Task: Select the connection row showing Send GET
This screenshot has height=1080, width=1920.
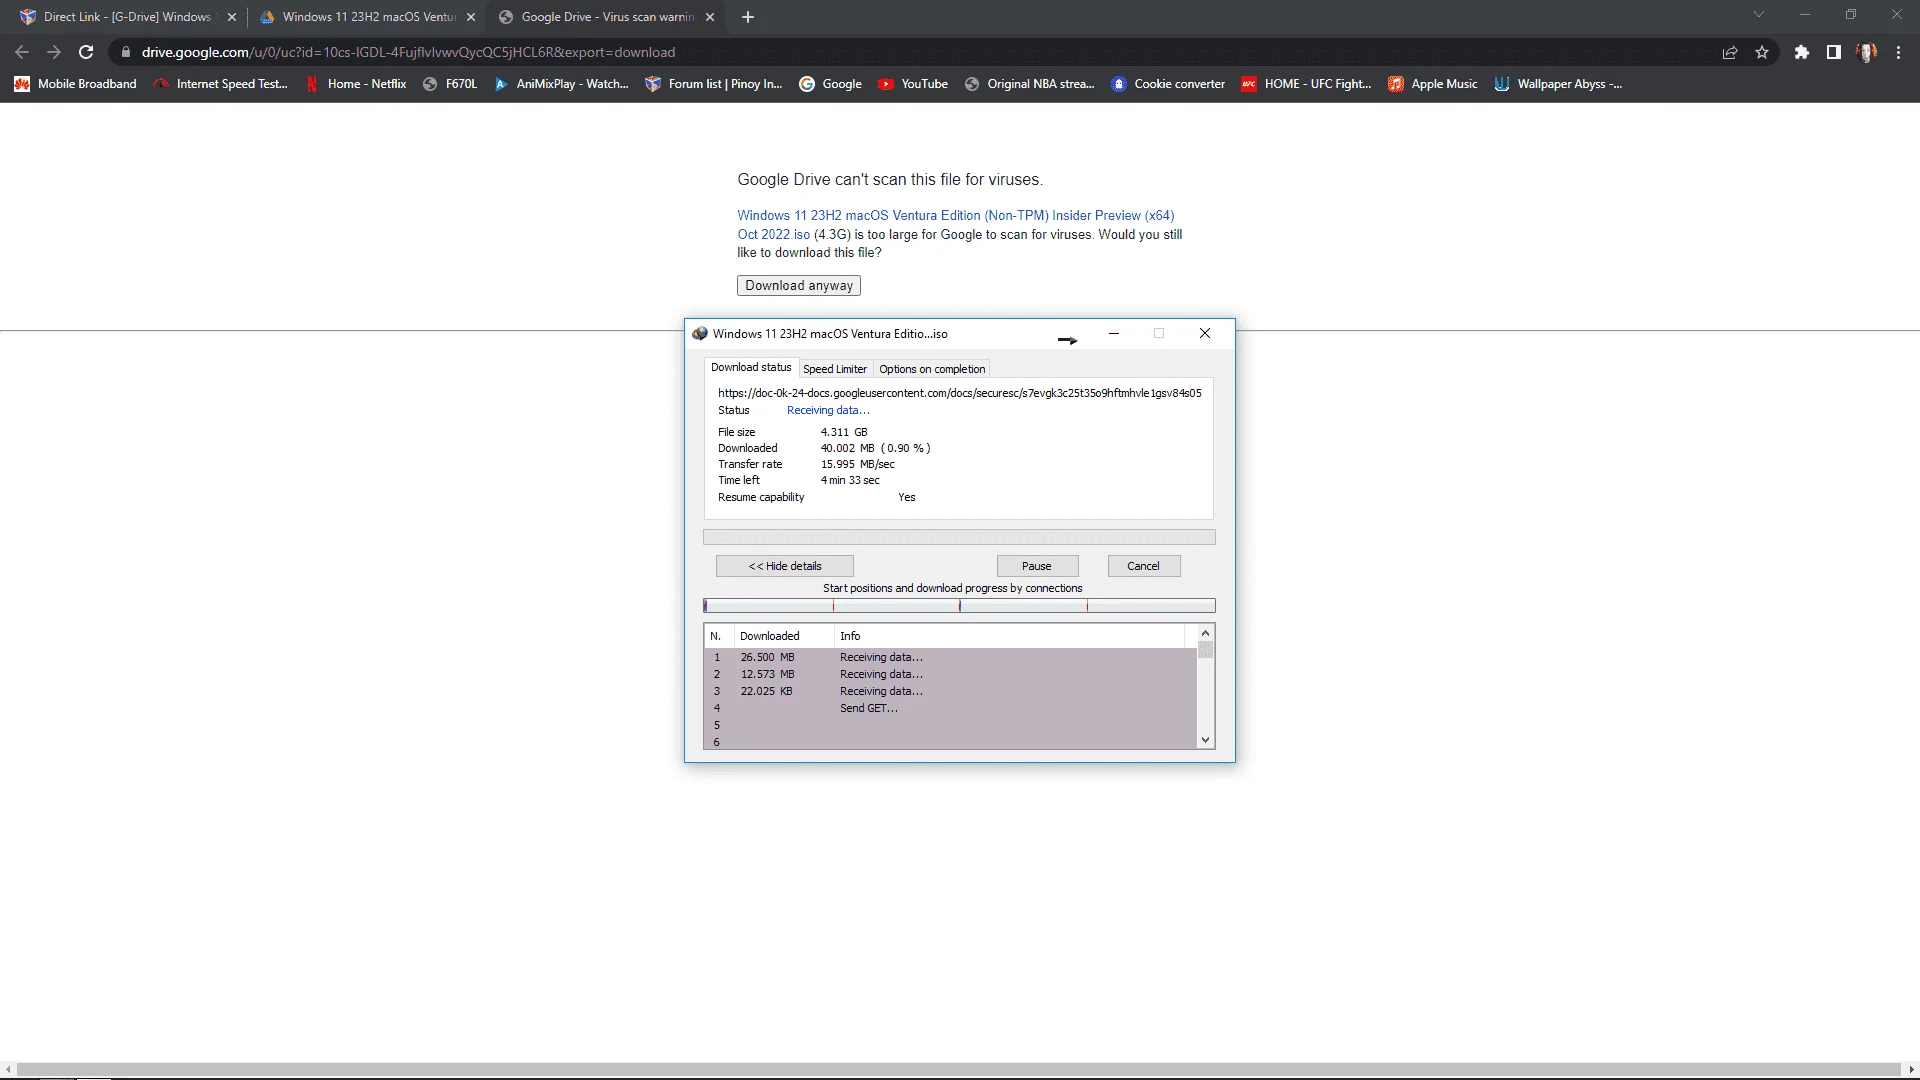Action: [x=950, y=709]
